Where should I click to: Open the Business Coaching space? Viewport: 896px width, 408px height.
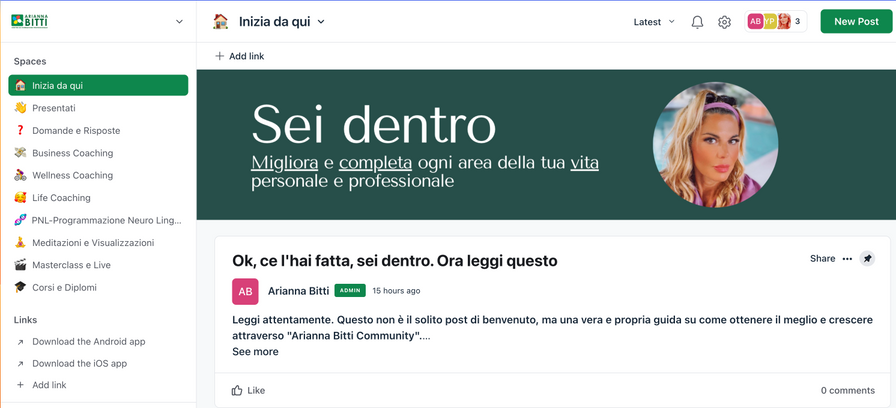[x=72, y=153]
